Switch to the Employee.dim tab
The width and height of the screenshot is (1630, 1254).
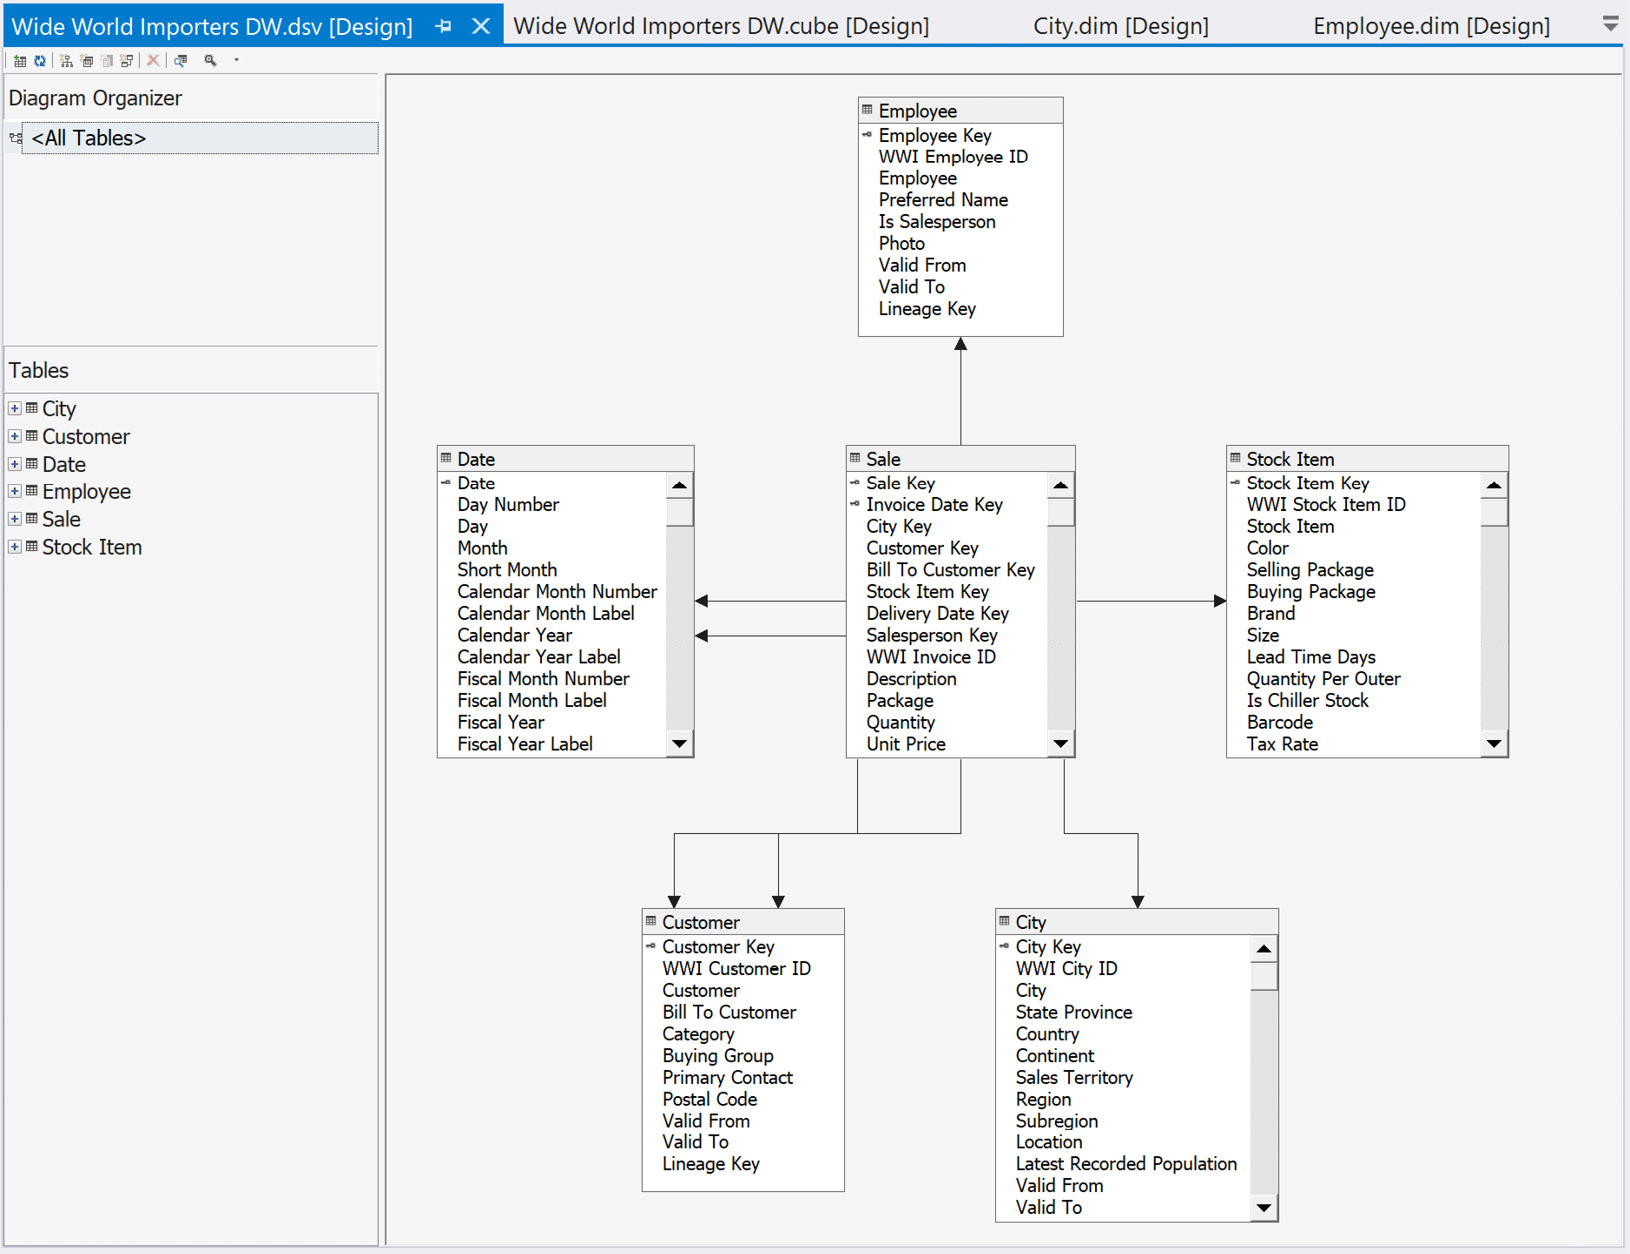click(1431, 26)
